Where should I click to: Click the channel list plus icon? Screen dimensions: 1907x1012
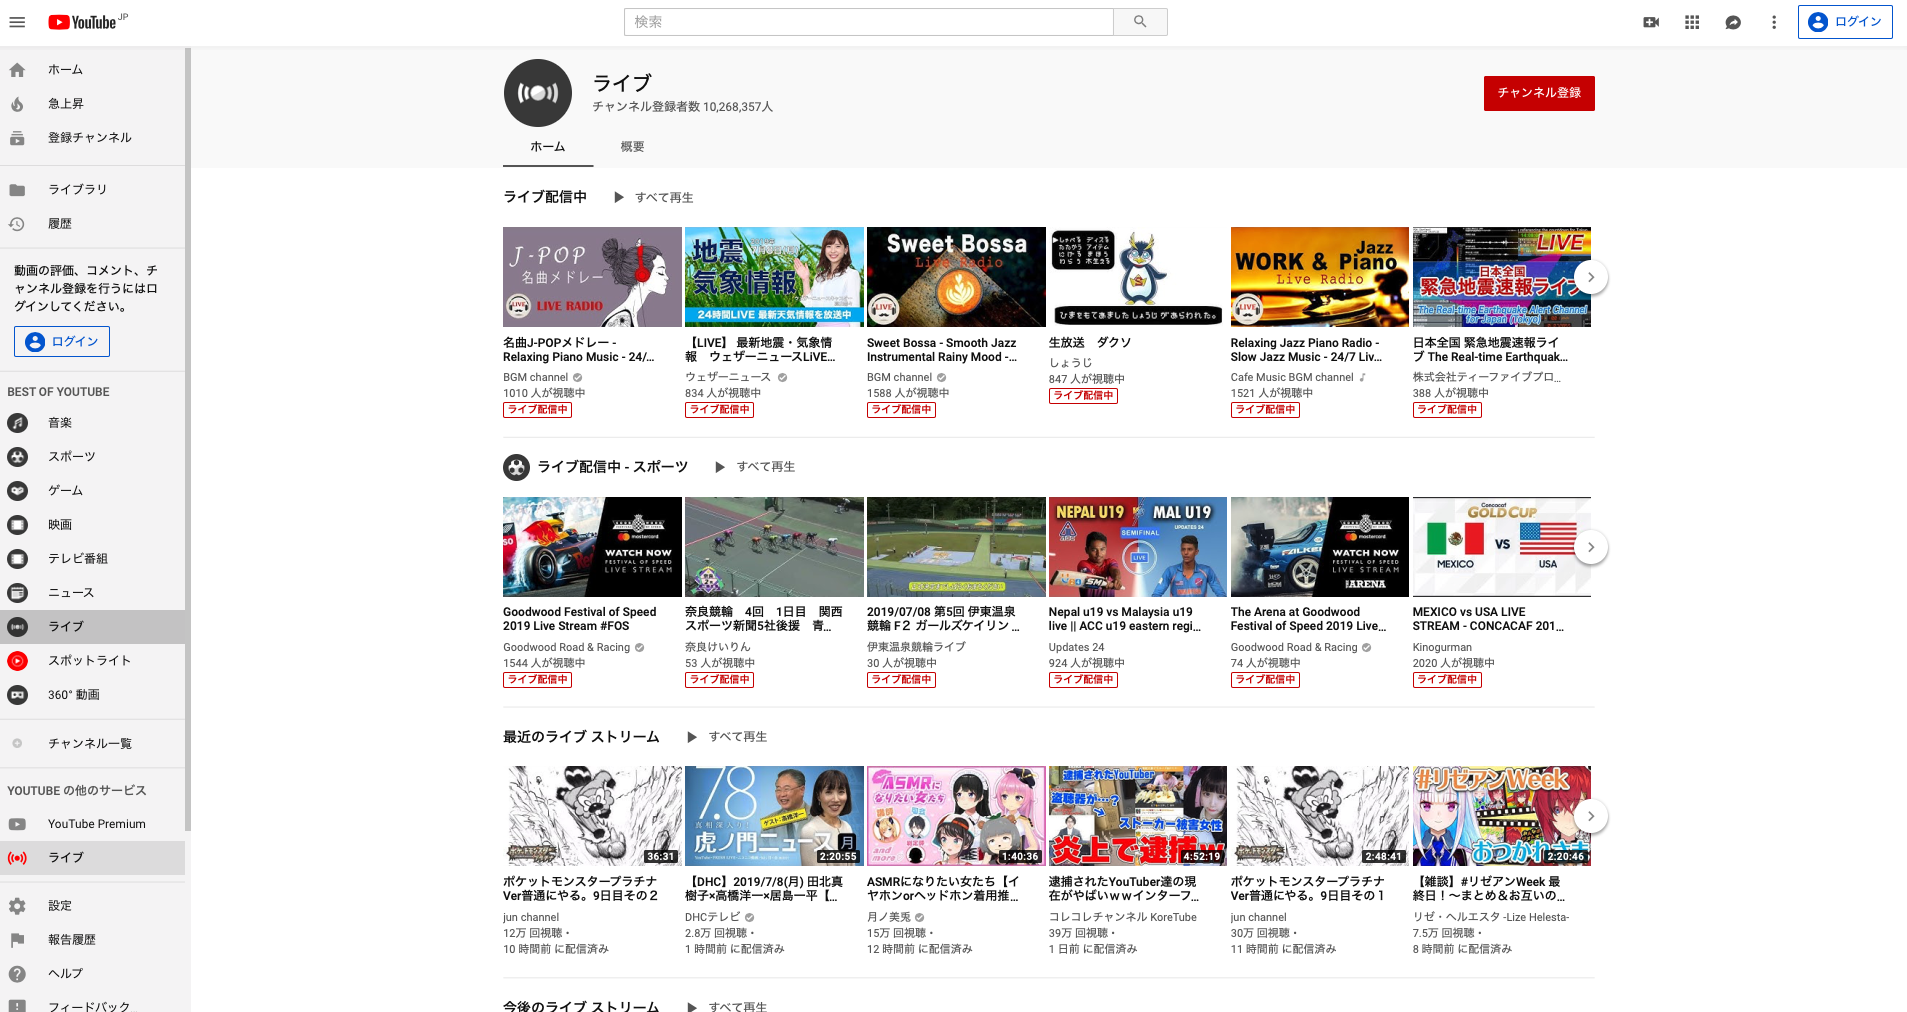(x=17, y=743)
